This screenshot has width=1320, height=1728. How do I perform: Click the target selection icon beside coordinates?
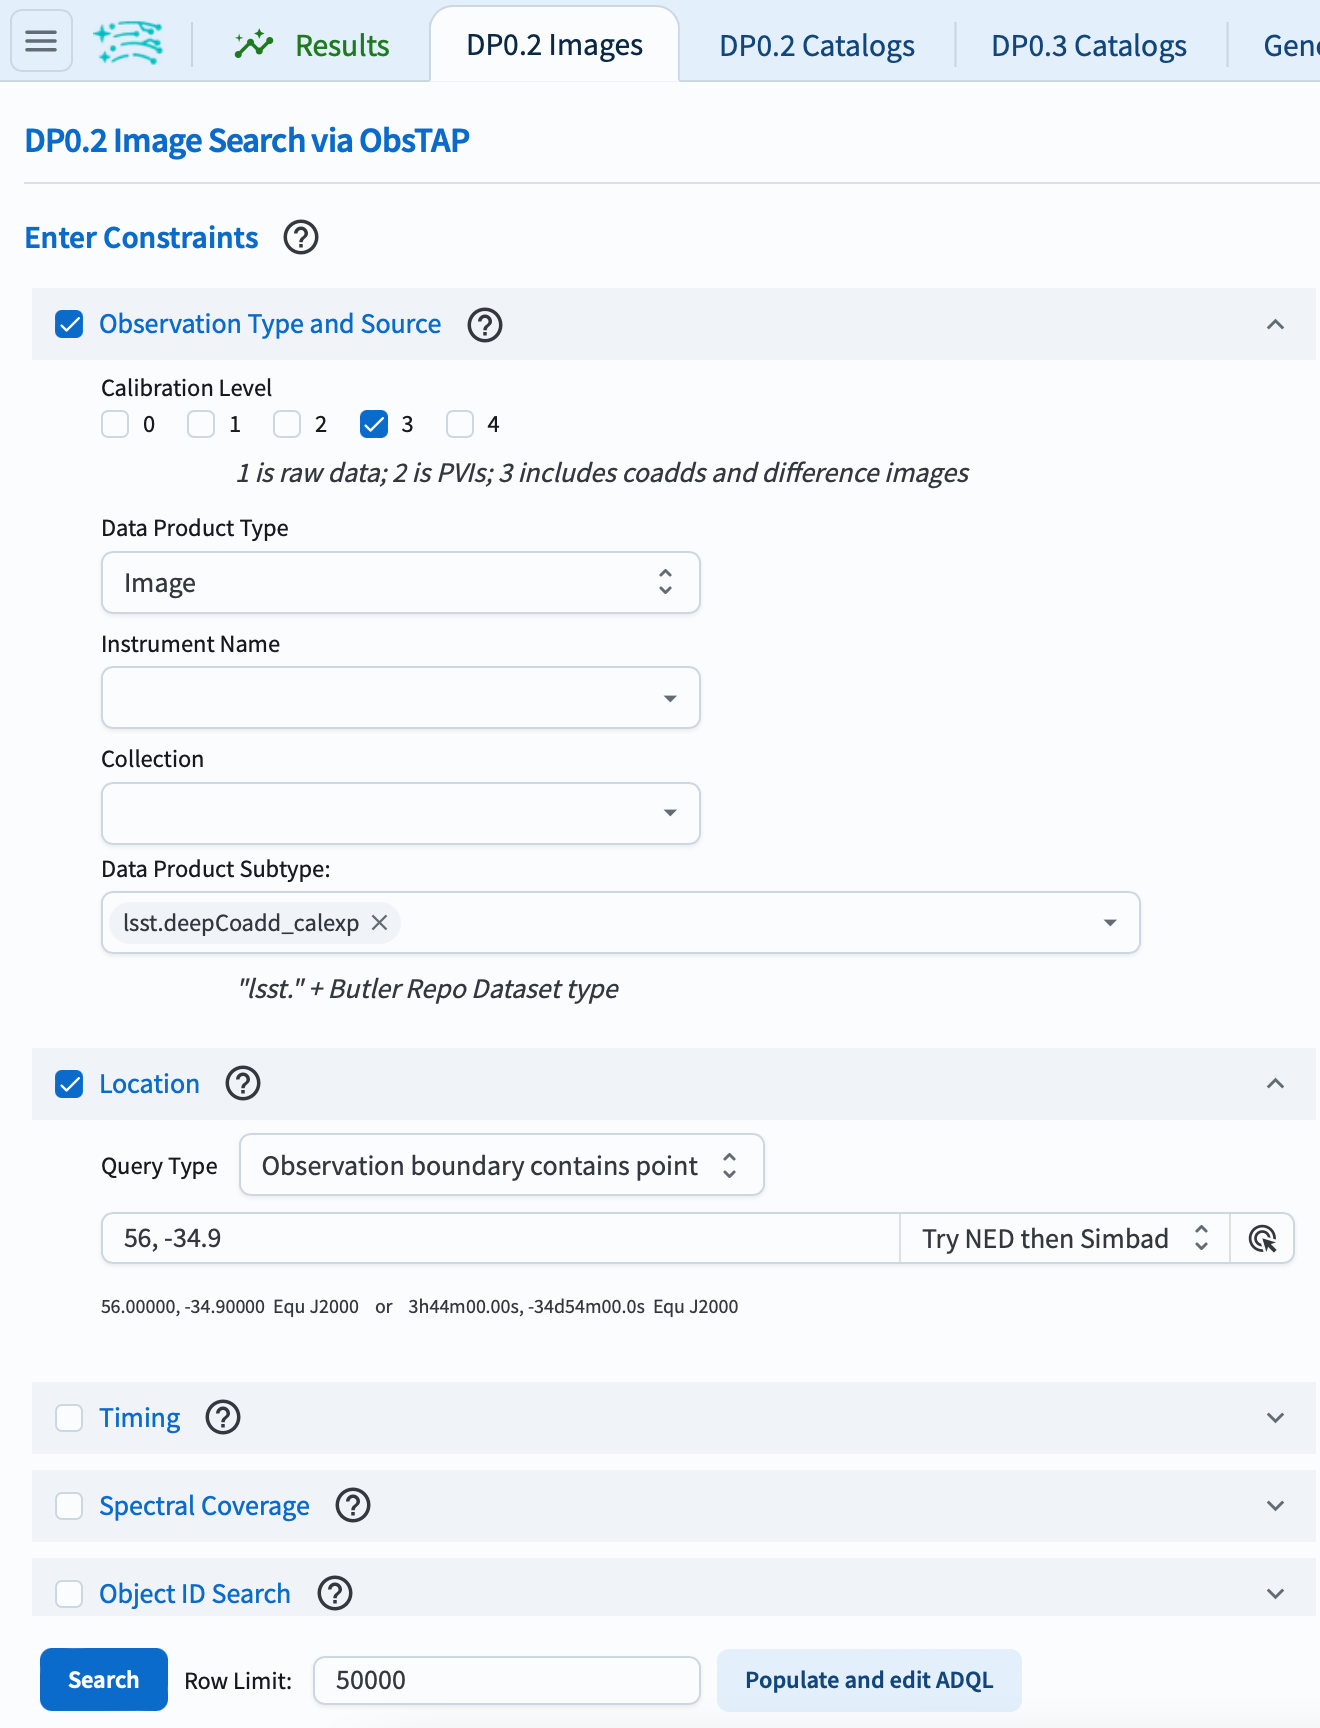[1262, 1239]
